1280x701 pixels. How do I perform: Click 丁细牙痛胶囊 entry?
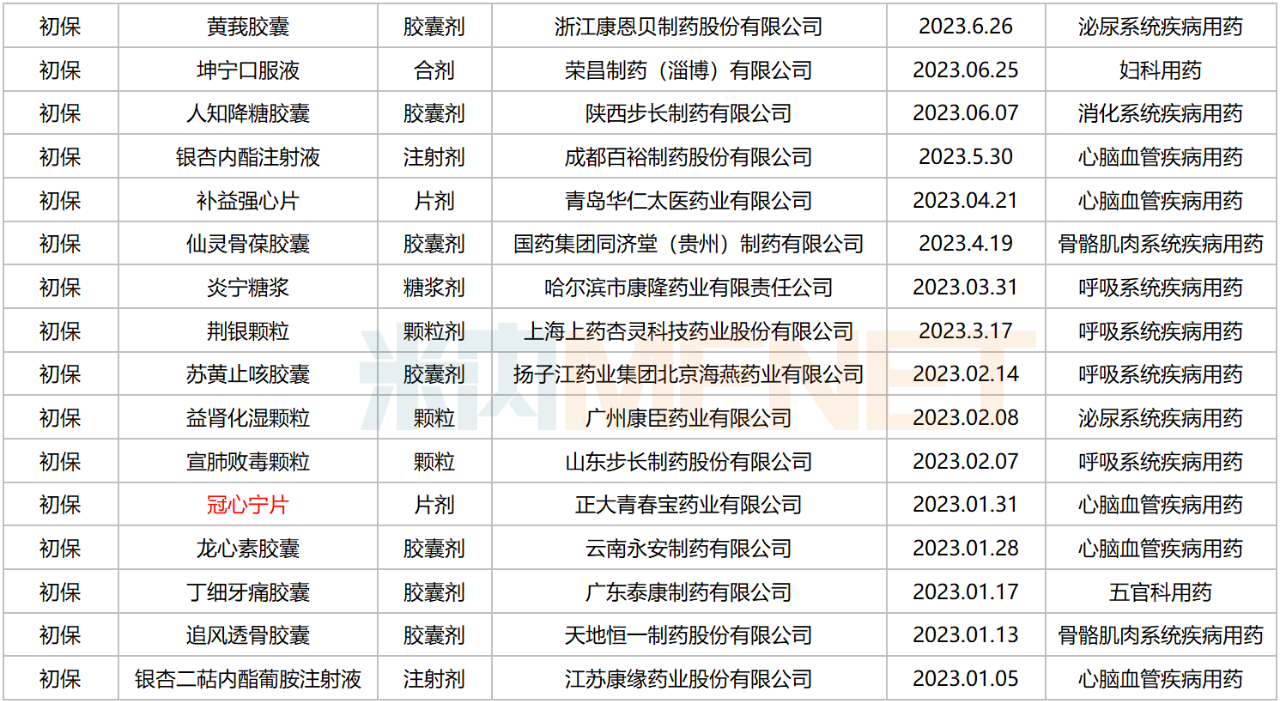click(x=248, y=592)
